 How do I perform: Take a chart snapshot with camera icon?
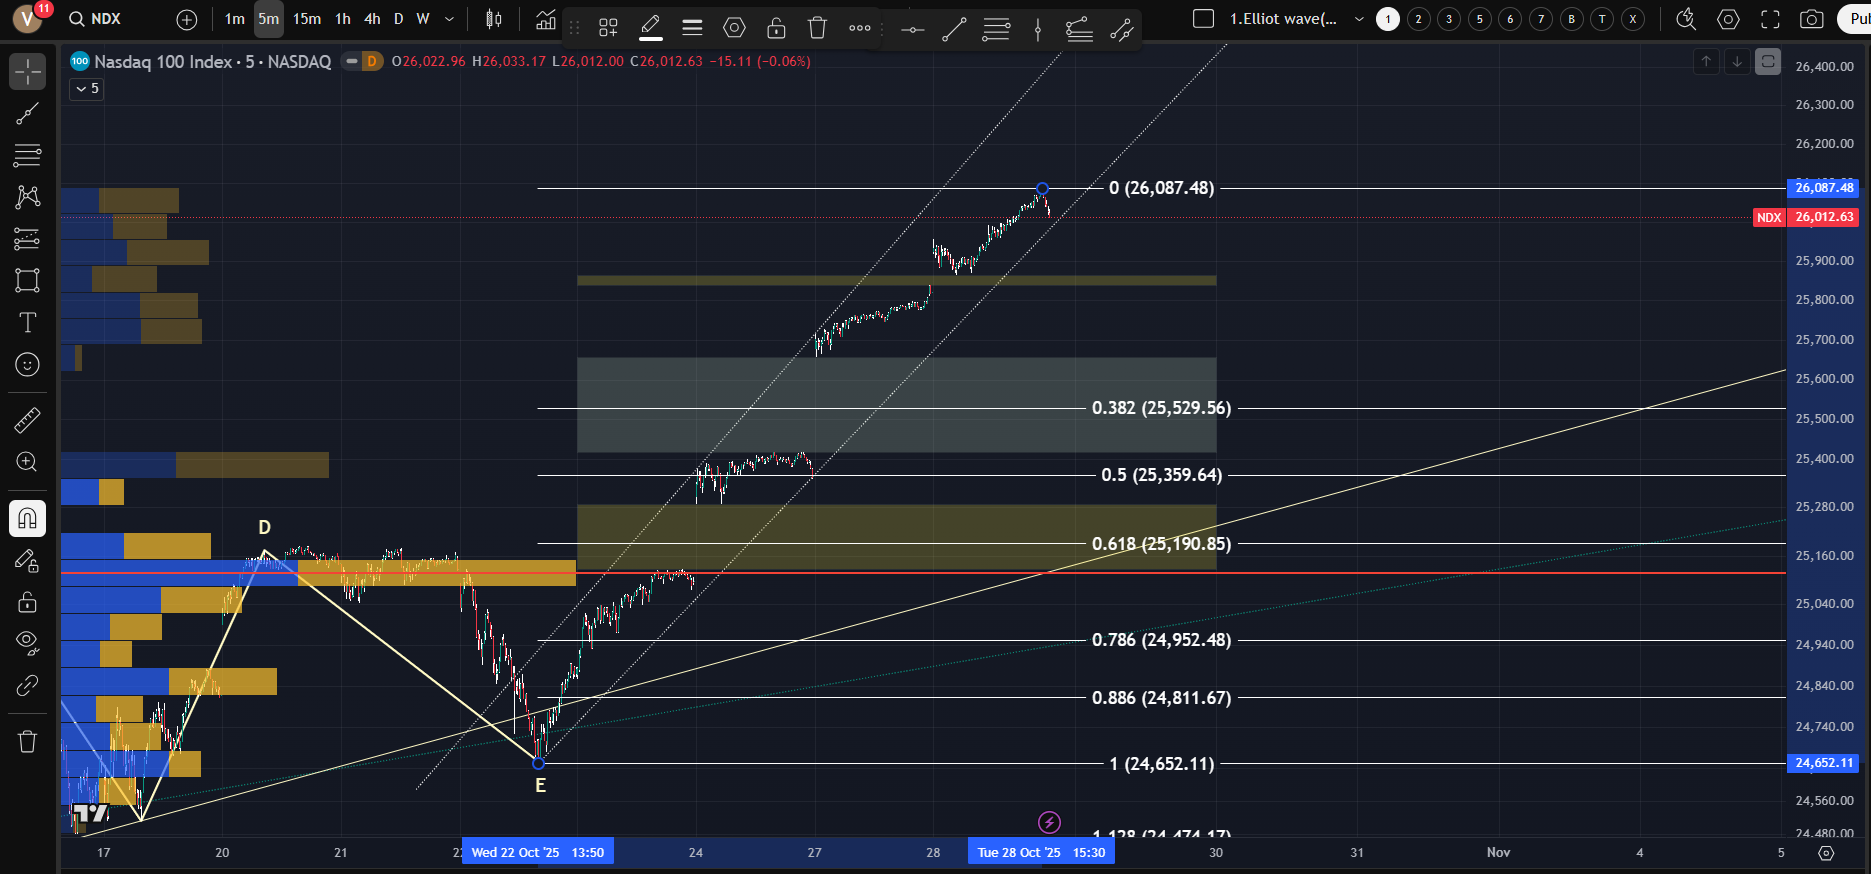point(1811,19)
